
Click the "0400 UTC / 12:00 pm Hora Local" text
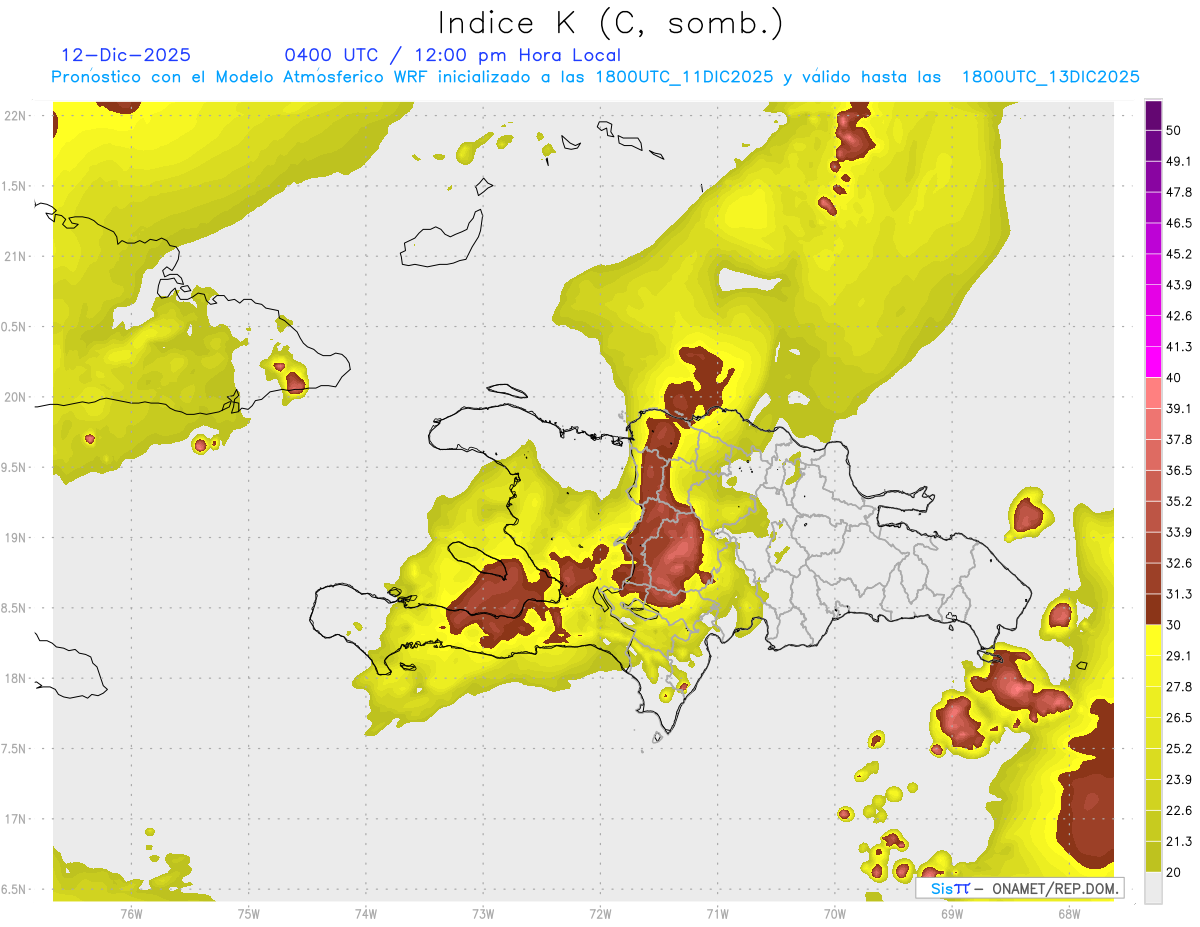point(453,55)
